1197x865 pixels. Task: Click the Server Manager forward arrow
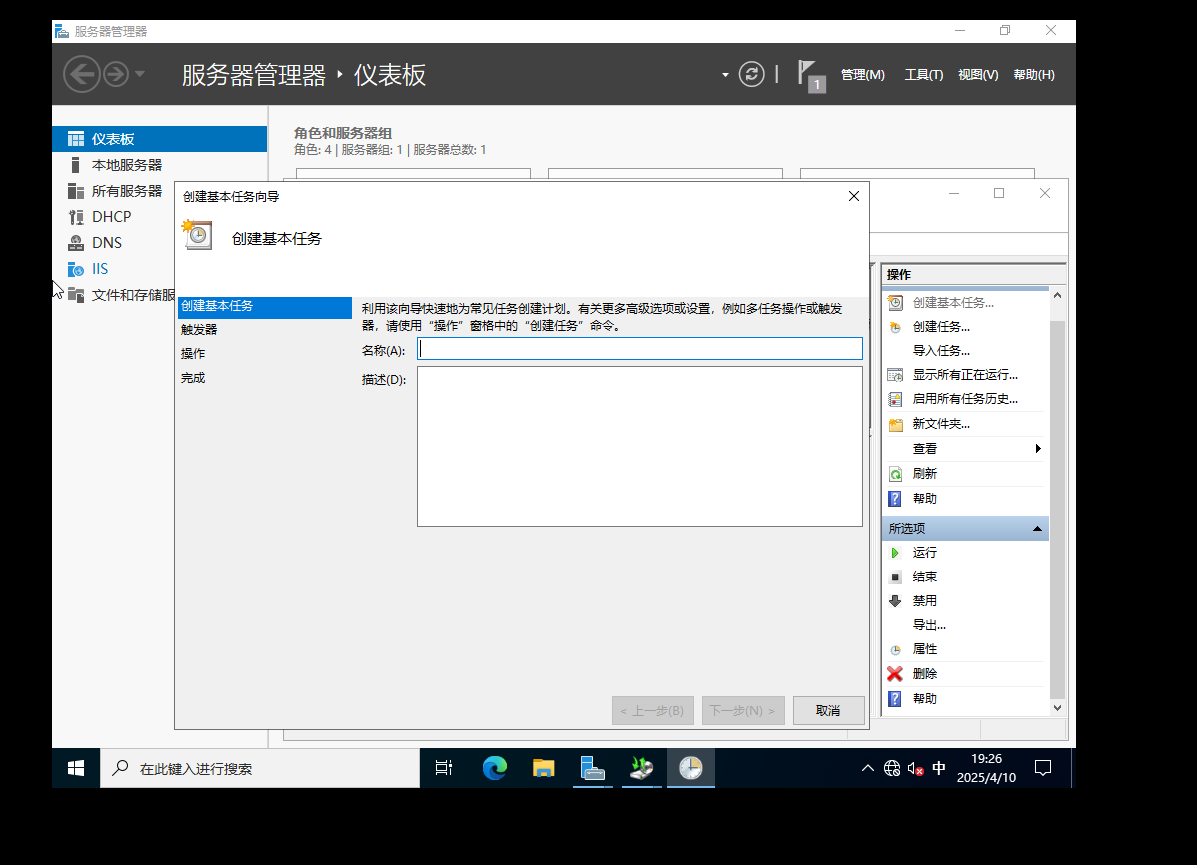[x=116, y=74]
